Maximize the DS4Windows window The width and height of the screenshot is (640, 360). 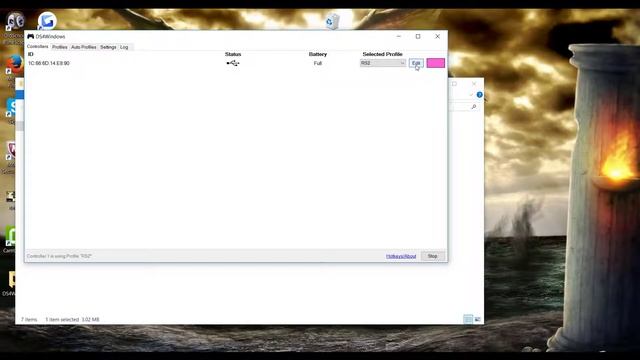418,36
